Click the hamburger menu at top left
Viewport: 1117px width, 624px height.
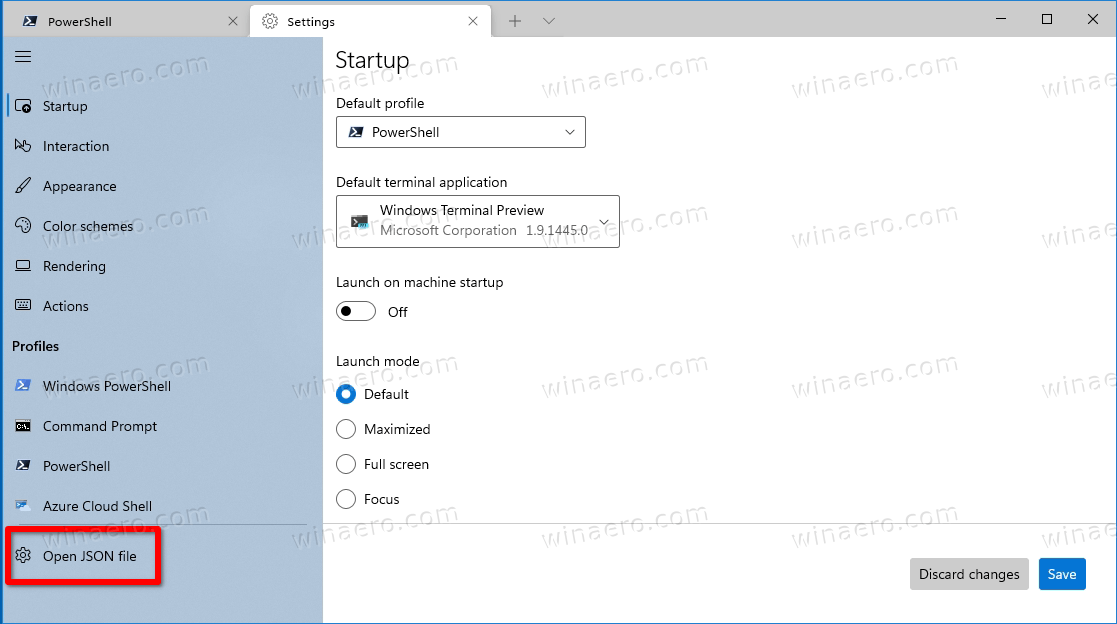pyautogui.click(x=23, y=56)
